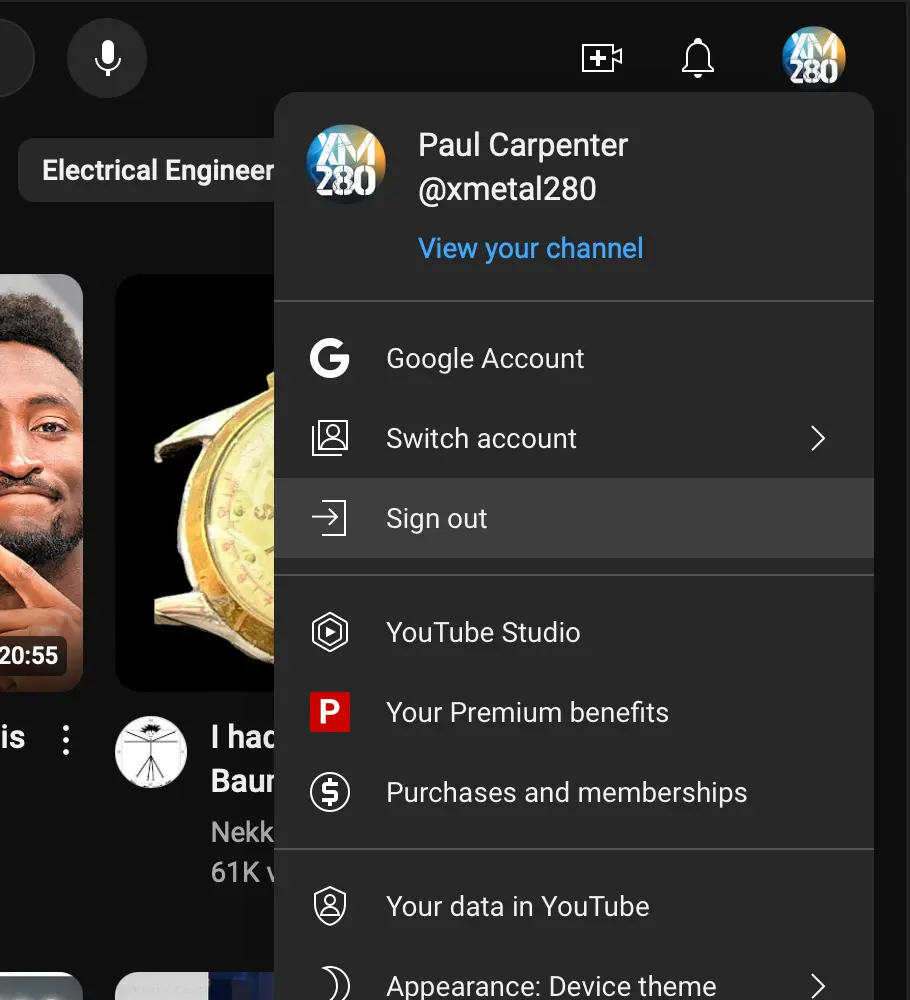Select Sign out from account menu
Viewport: 910px width, 1000px height.
437,518
